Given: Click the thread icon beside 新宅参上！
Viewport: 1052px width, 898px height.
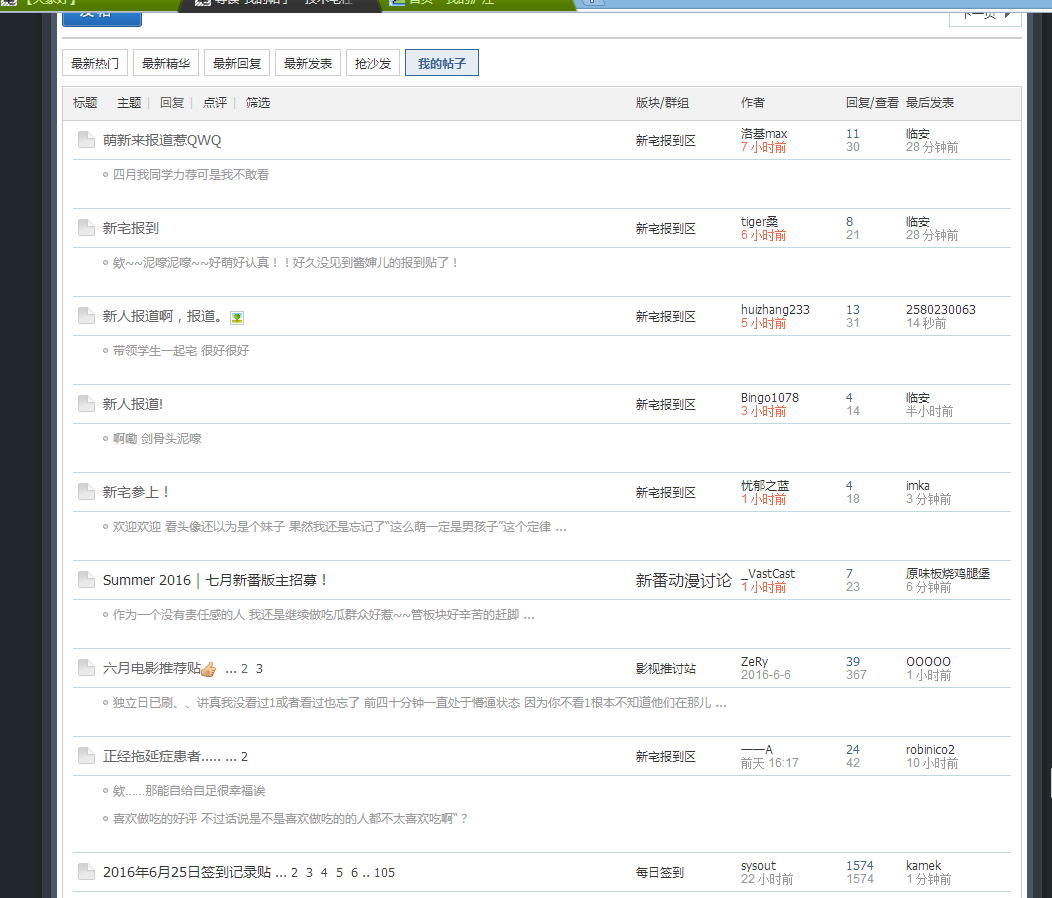Looking at the screenshot, I should pyautogui.click(x=86, y=492).
